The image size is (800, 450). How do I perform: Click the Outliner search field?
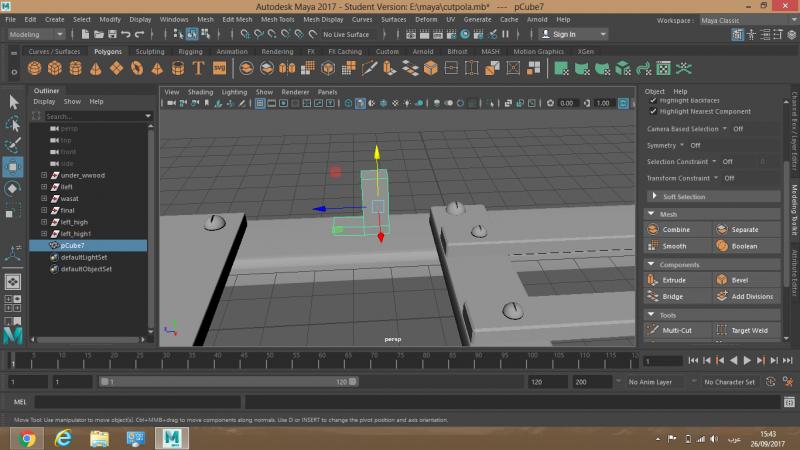pos(94,116)
